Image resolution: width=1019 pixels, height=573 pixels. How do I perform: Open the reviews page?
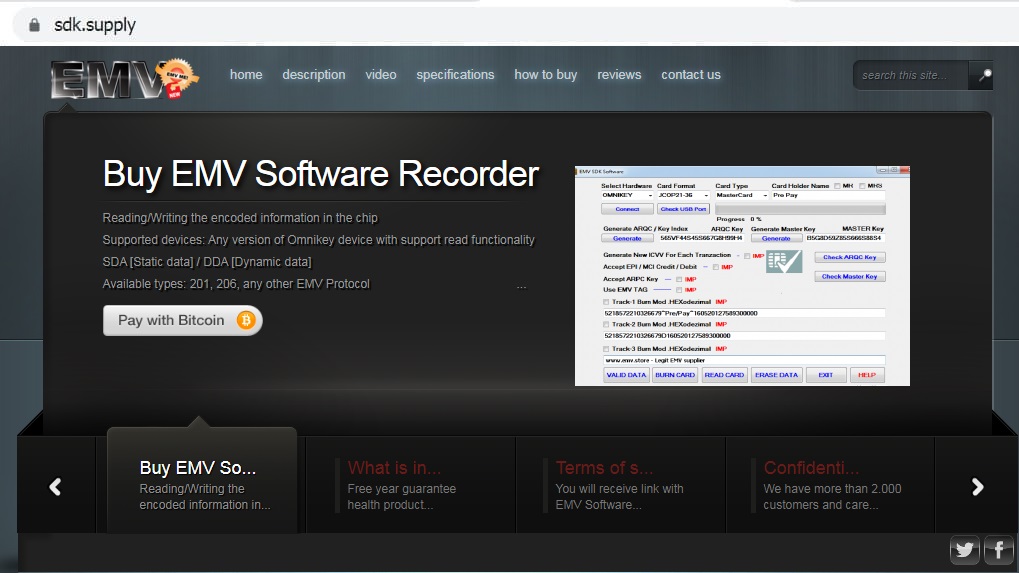619,75
